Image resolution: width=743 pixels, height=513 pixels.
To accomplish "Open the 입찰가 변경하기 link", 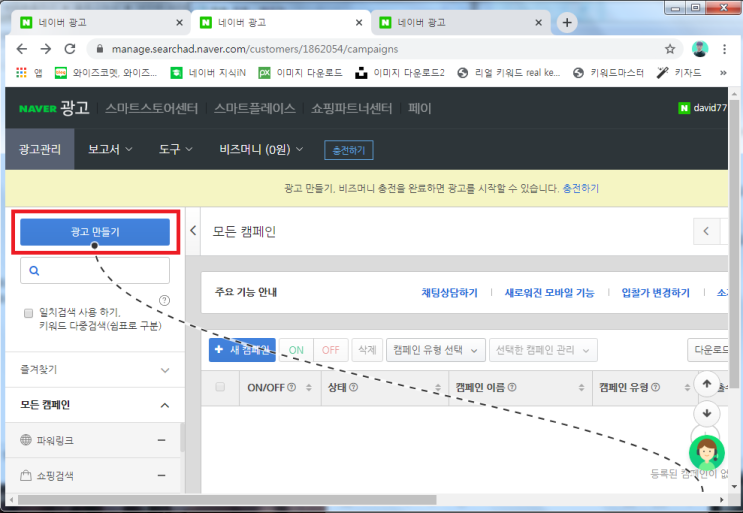I will coord(655,293).
